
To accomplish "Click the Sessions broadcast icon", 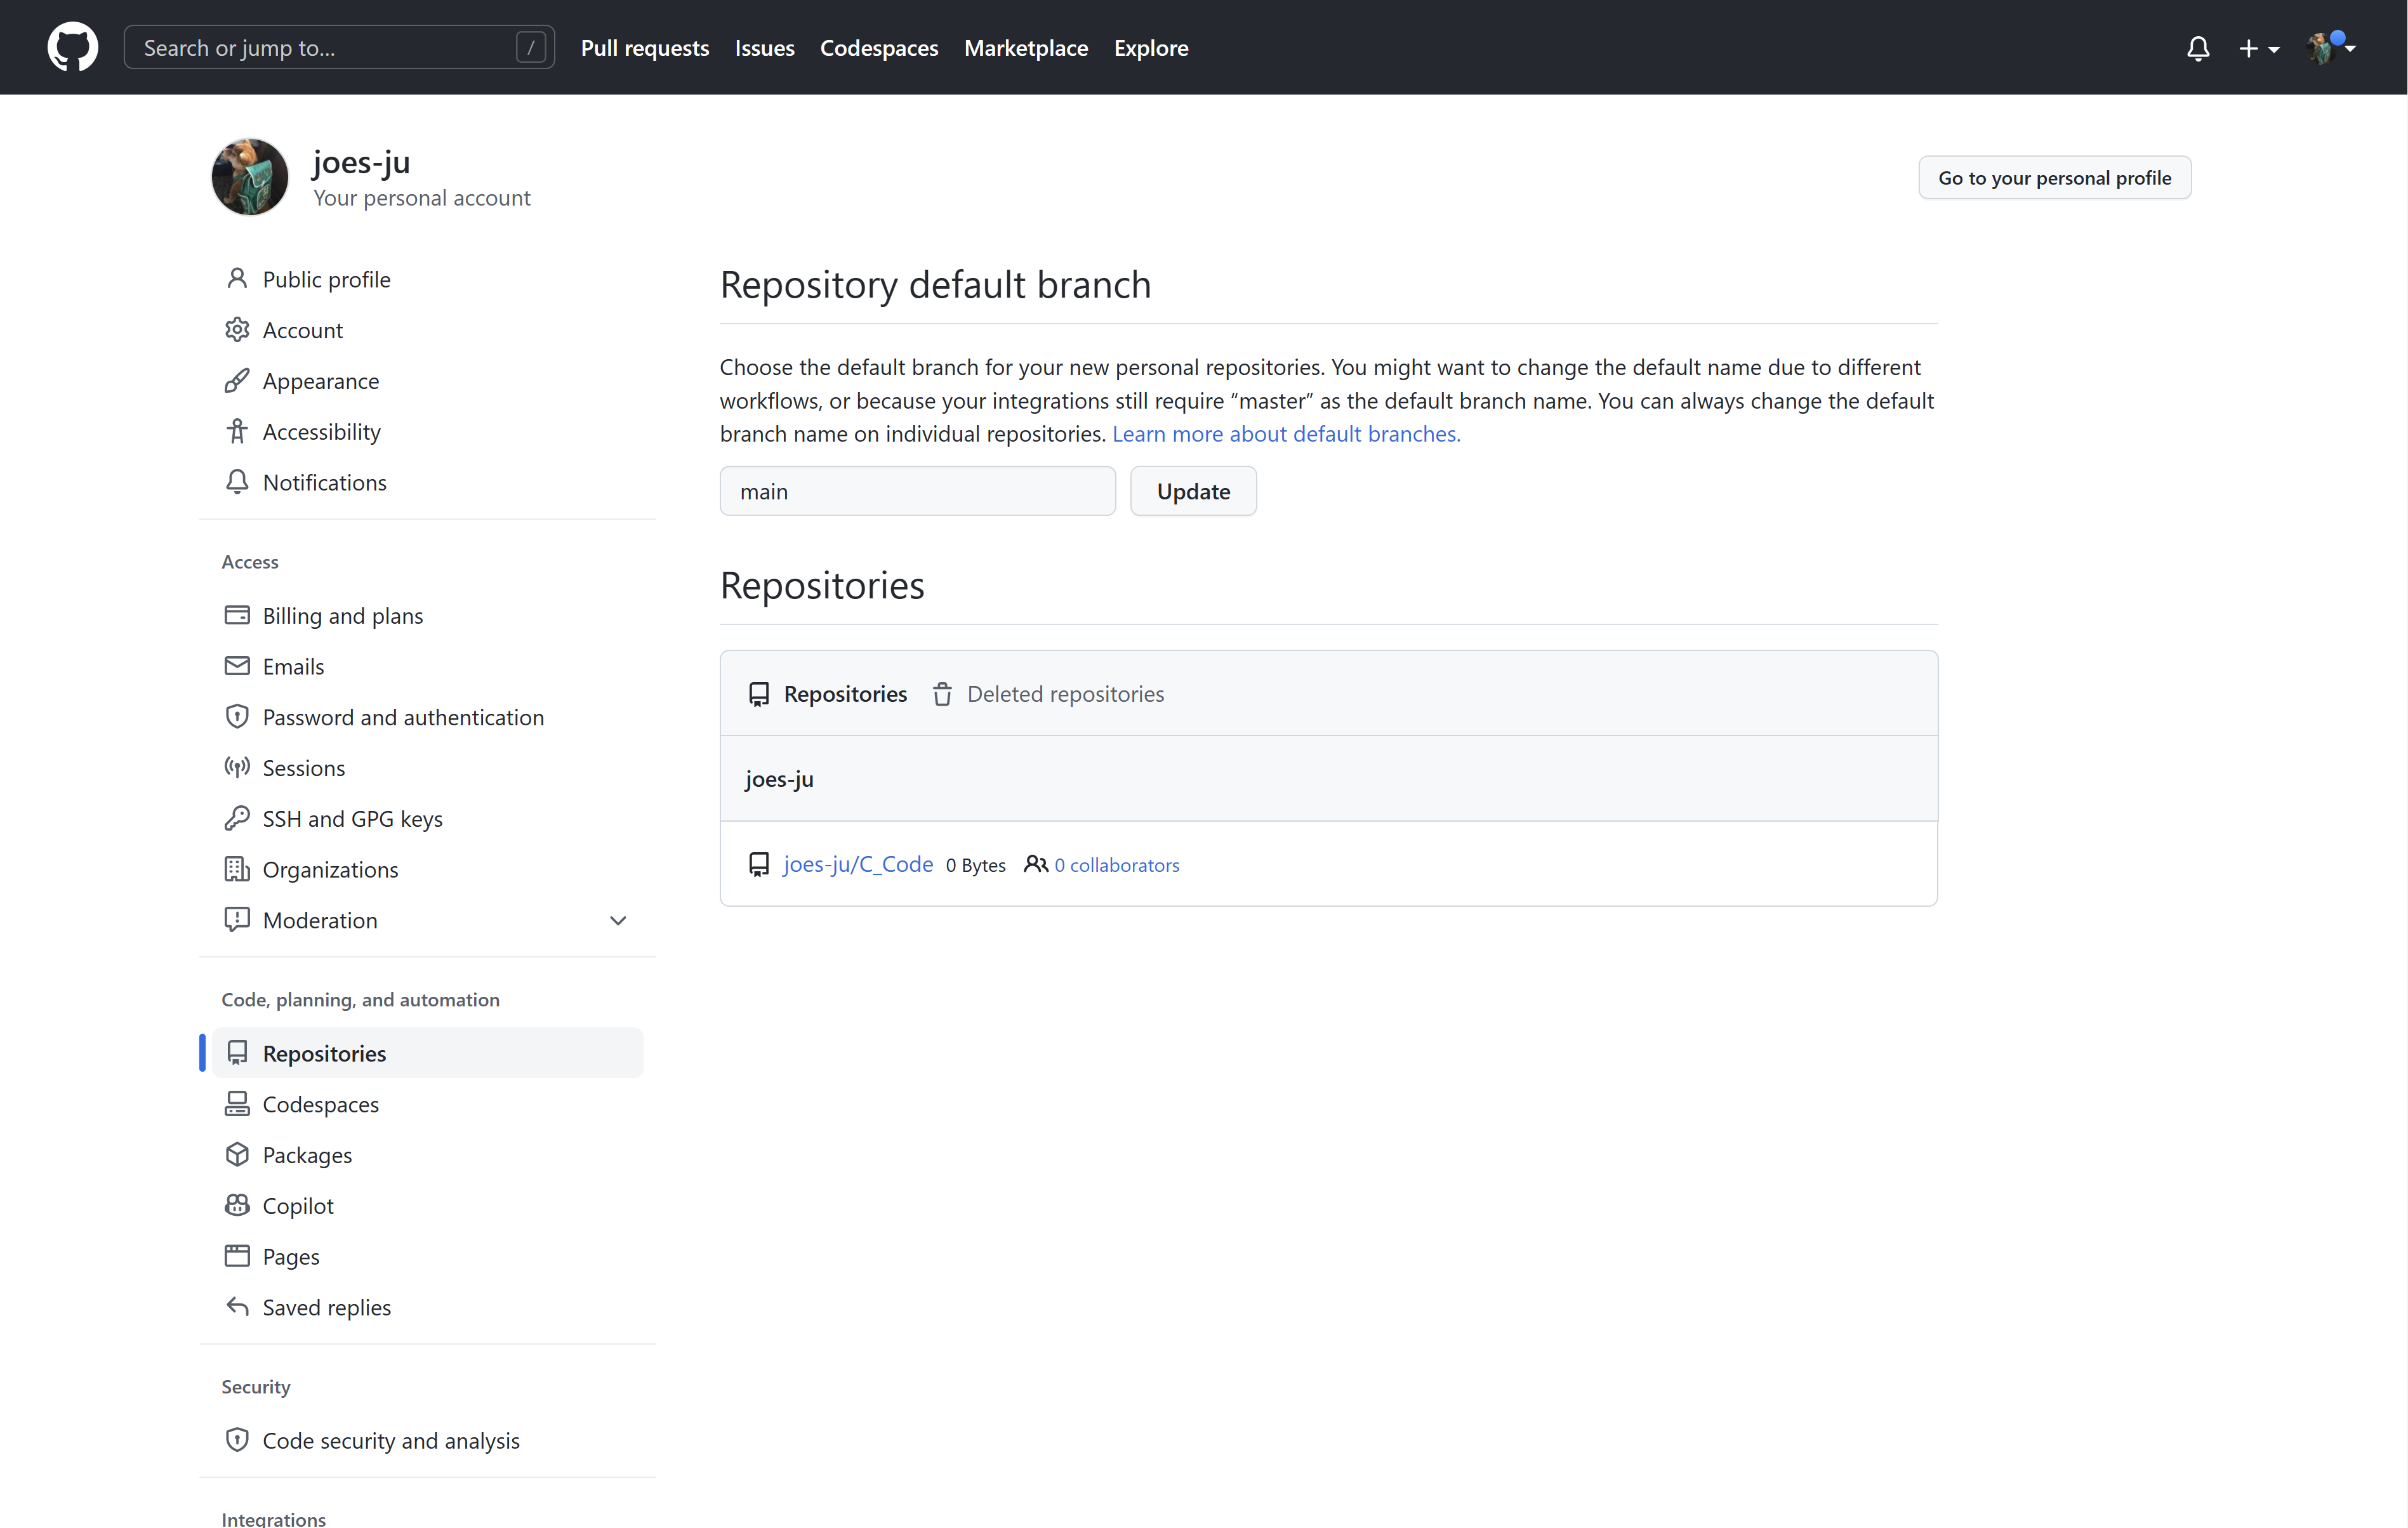I will (x=237, y=768).
